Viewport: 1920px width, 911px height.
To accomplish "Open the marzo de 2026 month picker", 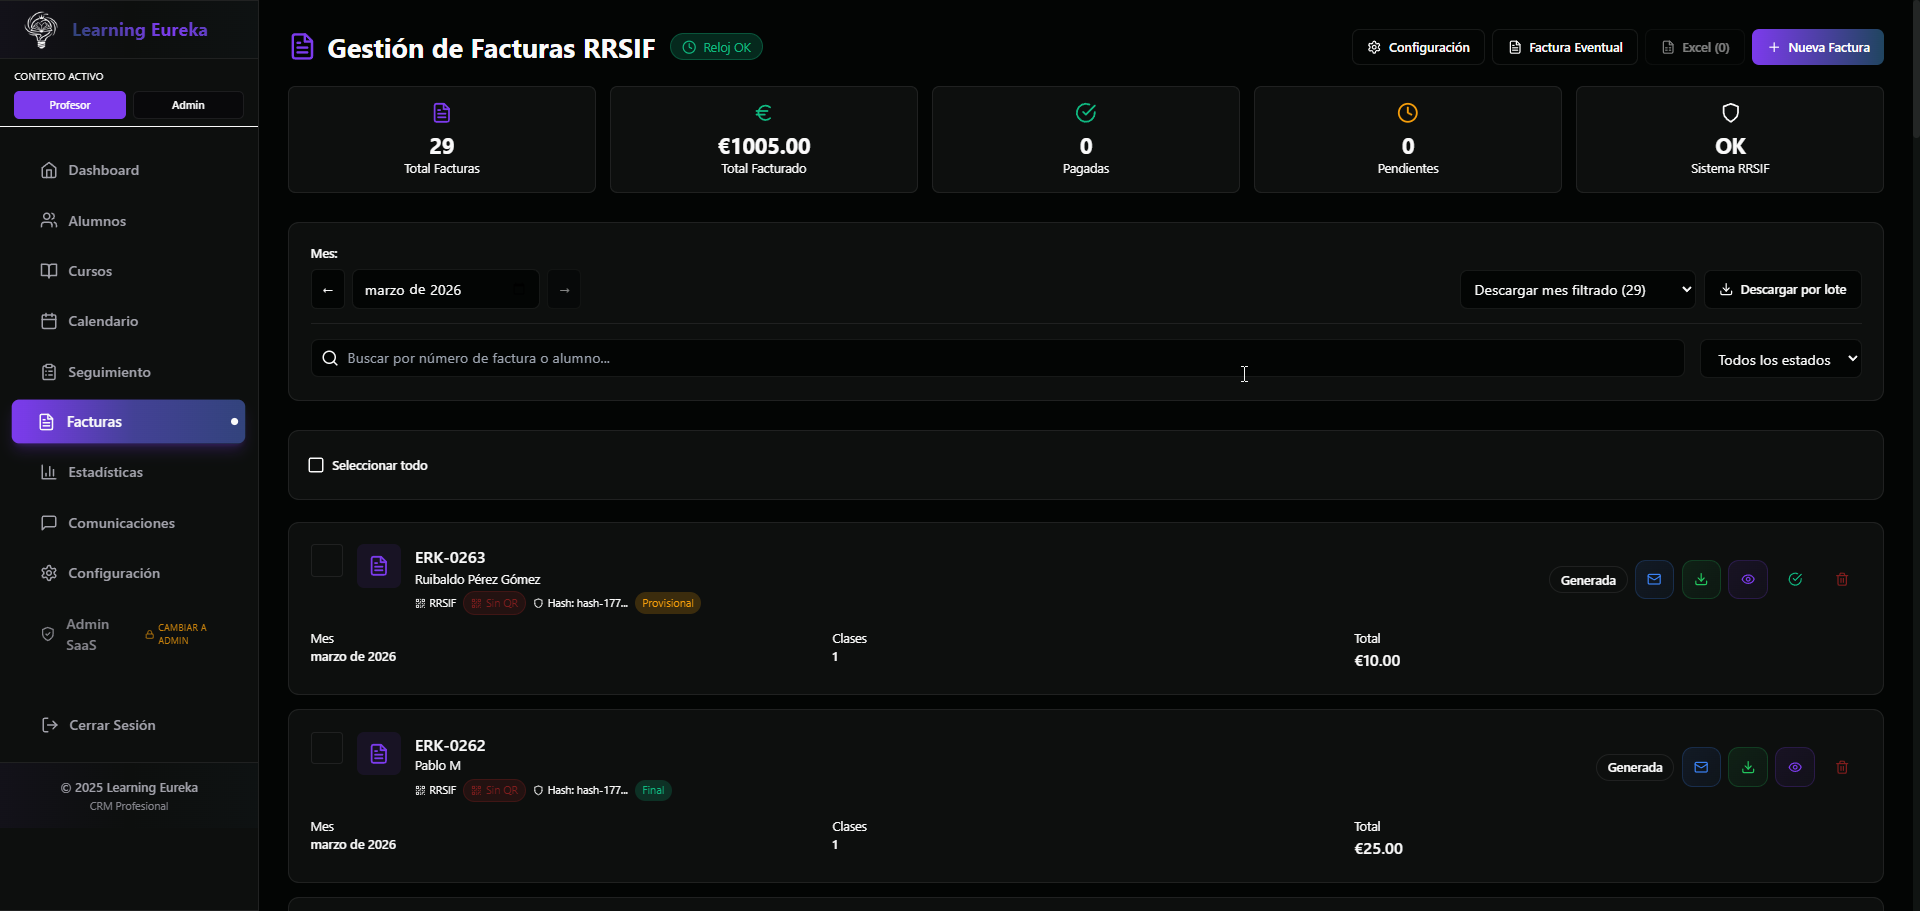I will pos(445,290).
